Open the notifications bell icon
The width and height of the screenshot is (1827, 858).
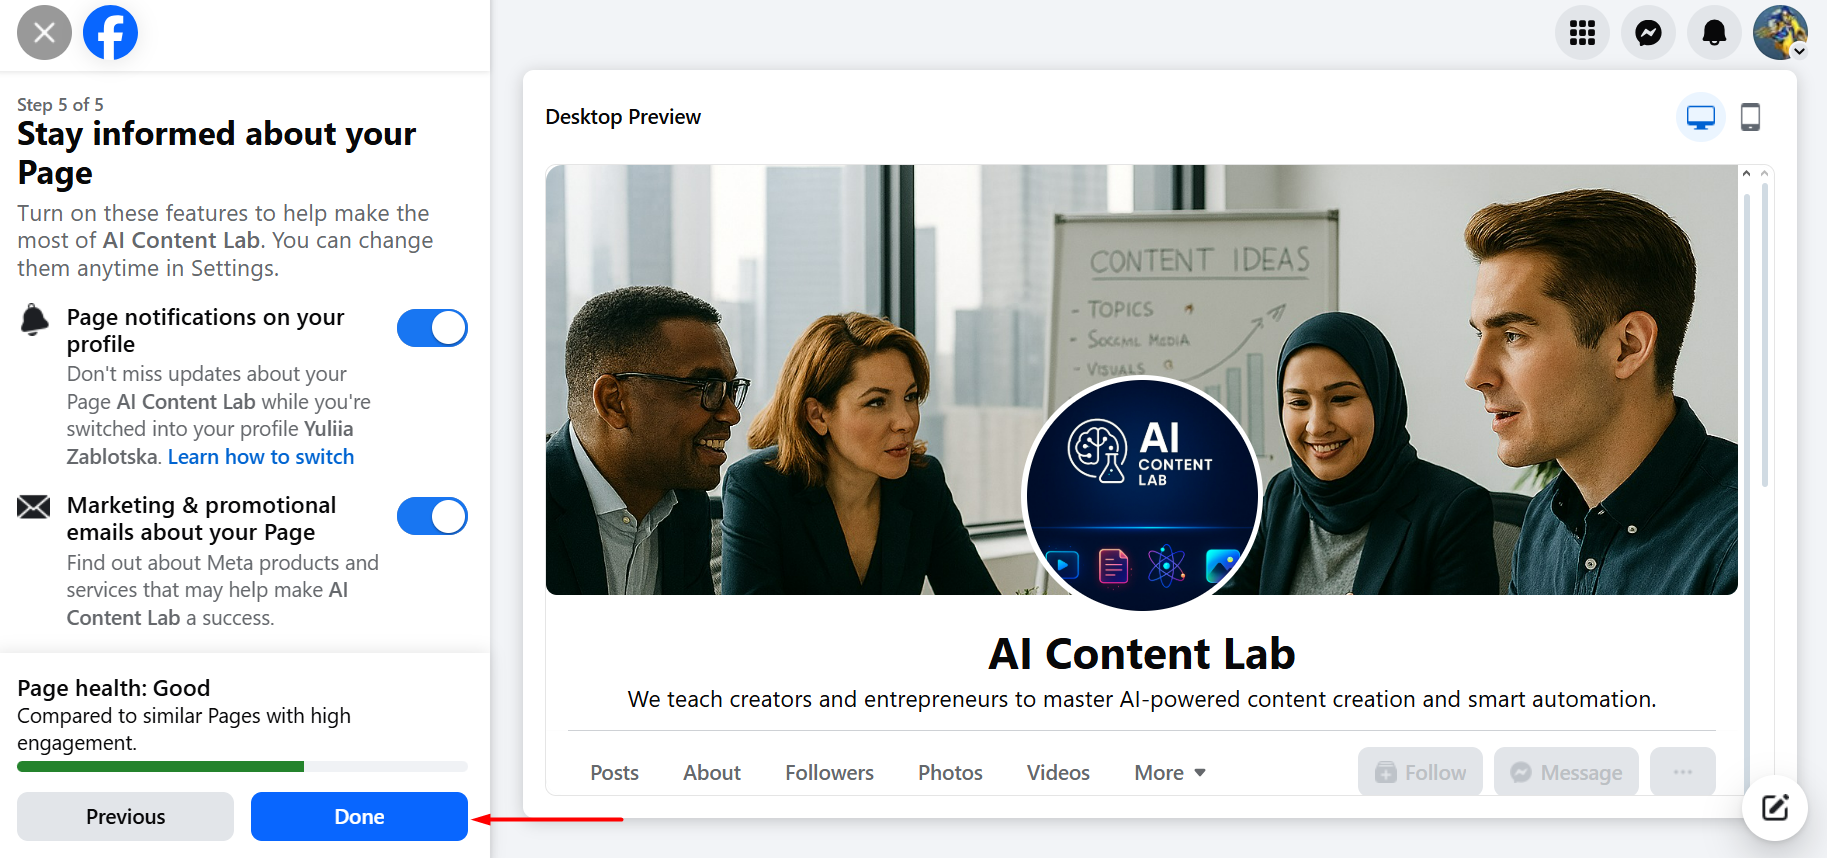[x=1714, y=33]
